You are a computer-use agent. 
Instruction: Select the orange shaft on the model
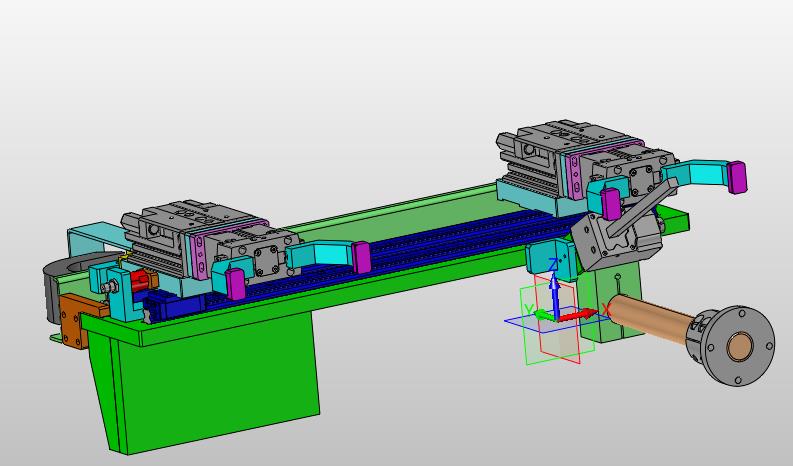pyautogui.click(x=651, y=317)
